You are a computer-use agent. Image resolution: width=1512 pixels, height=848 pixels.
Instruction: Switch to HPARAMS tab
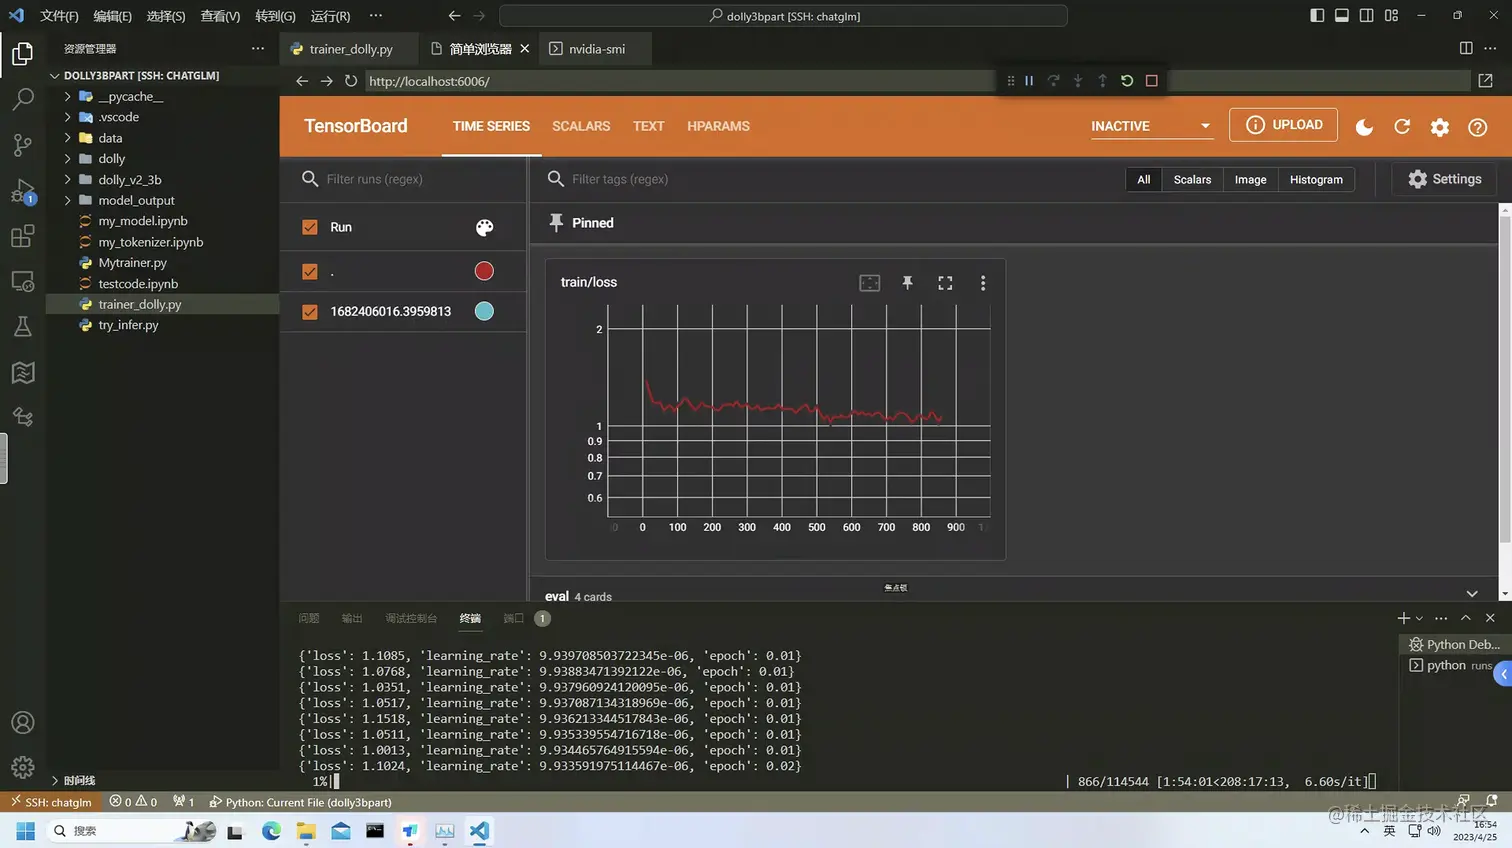click(718, 126)
